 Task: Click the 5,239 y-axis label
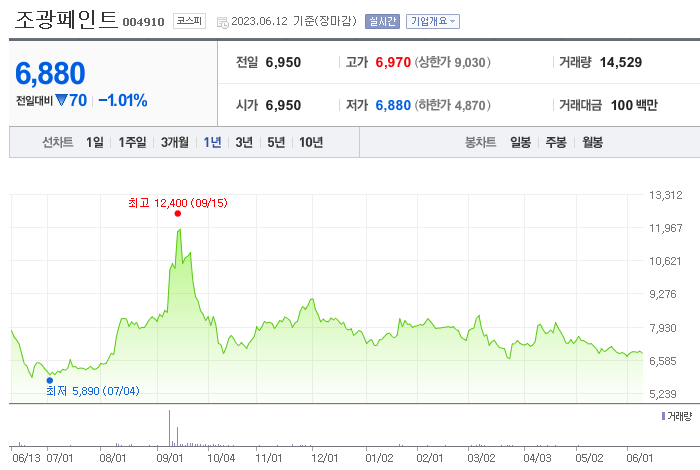(663, 394)
